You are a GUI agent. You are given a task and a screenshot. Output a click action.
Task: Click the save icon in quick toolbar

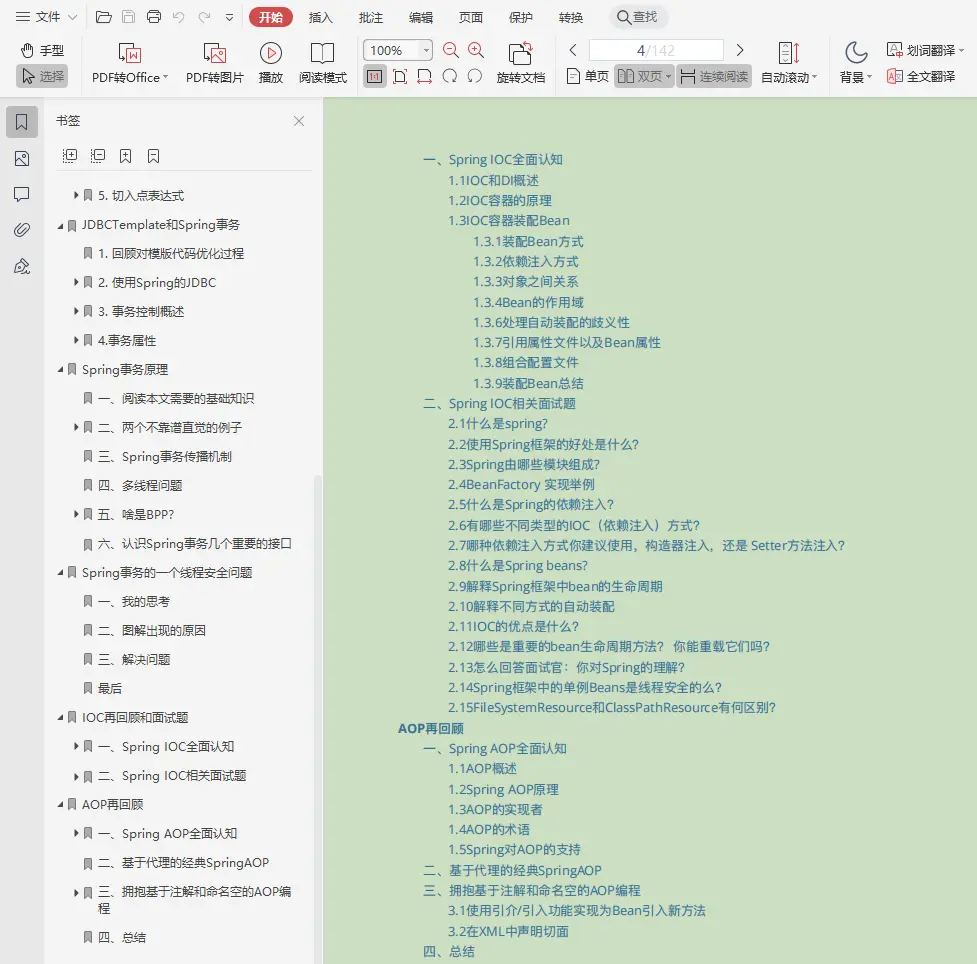pyautogui.click(x=128, y=17)
